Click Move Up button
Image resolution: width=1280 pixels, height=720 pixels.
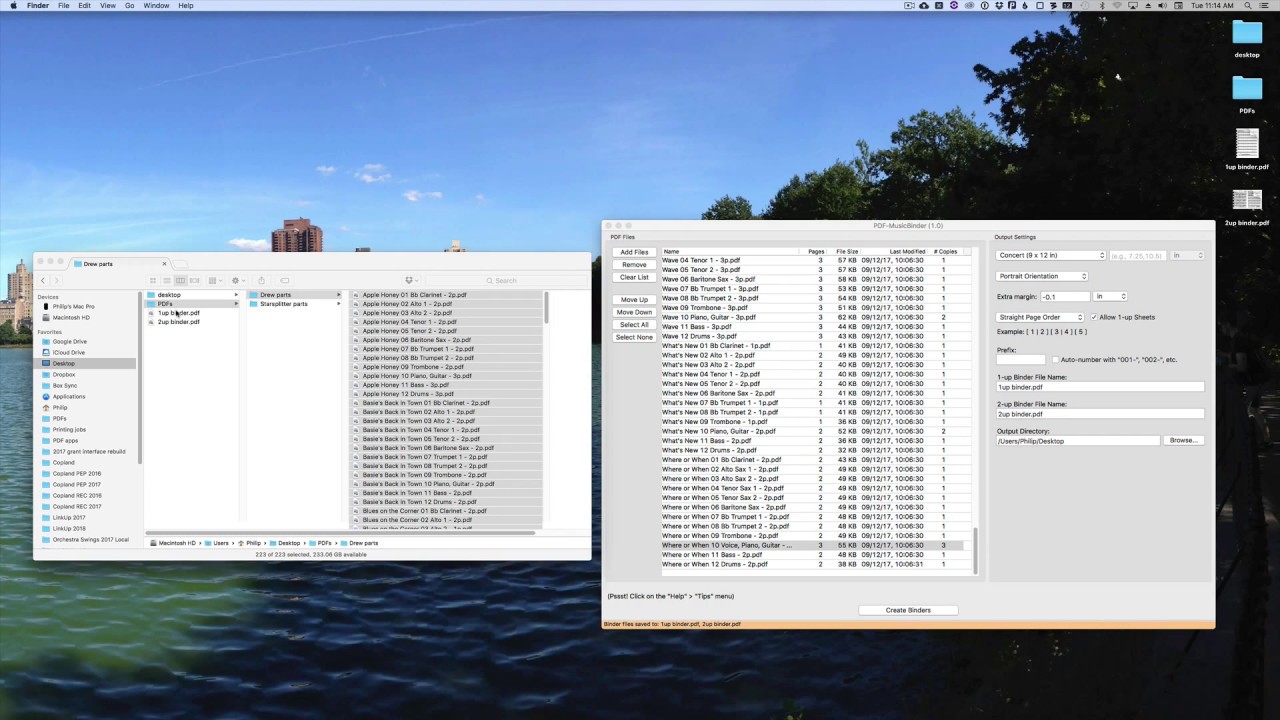[x=634, y=300]
